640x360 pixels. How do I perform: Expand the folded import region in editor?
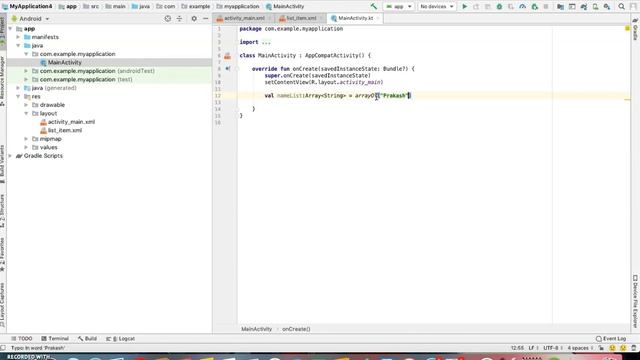point(266,42)
